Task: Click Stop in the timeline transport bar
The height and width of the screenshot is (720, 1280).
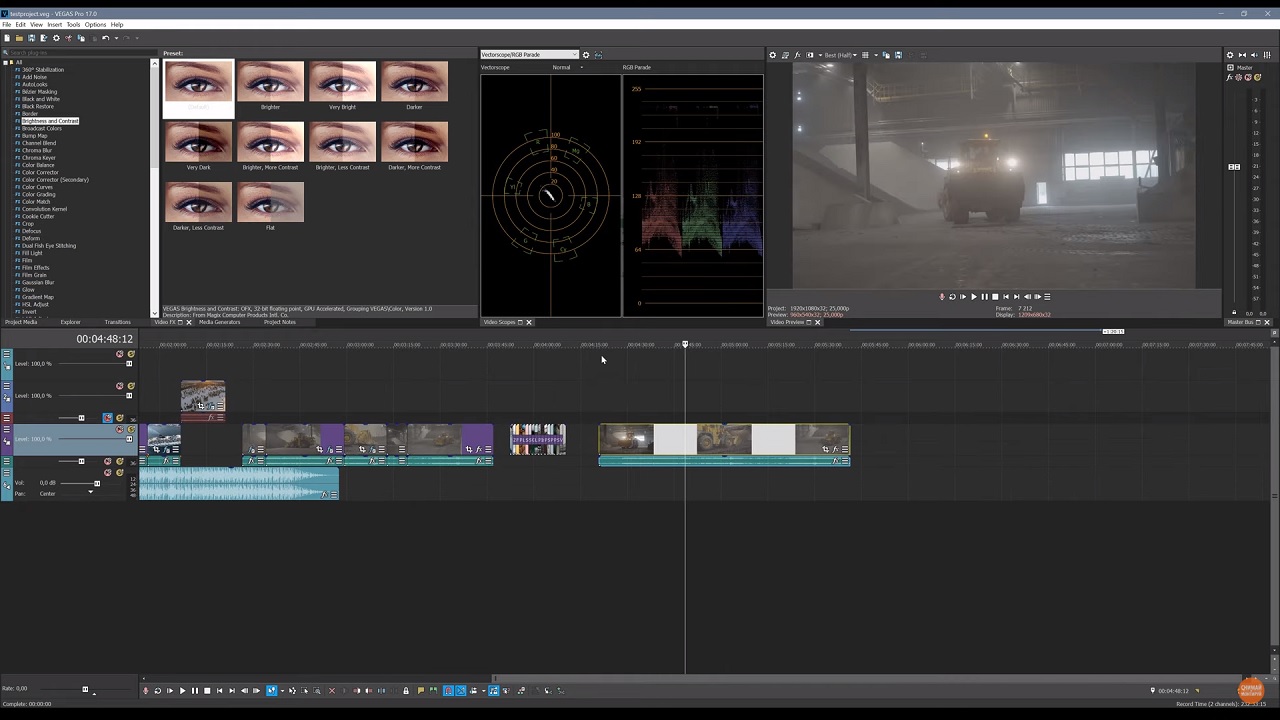Action: [207, 691]
